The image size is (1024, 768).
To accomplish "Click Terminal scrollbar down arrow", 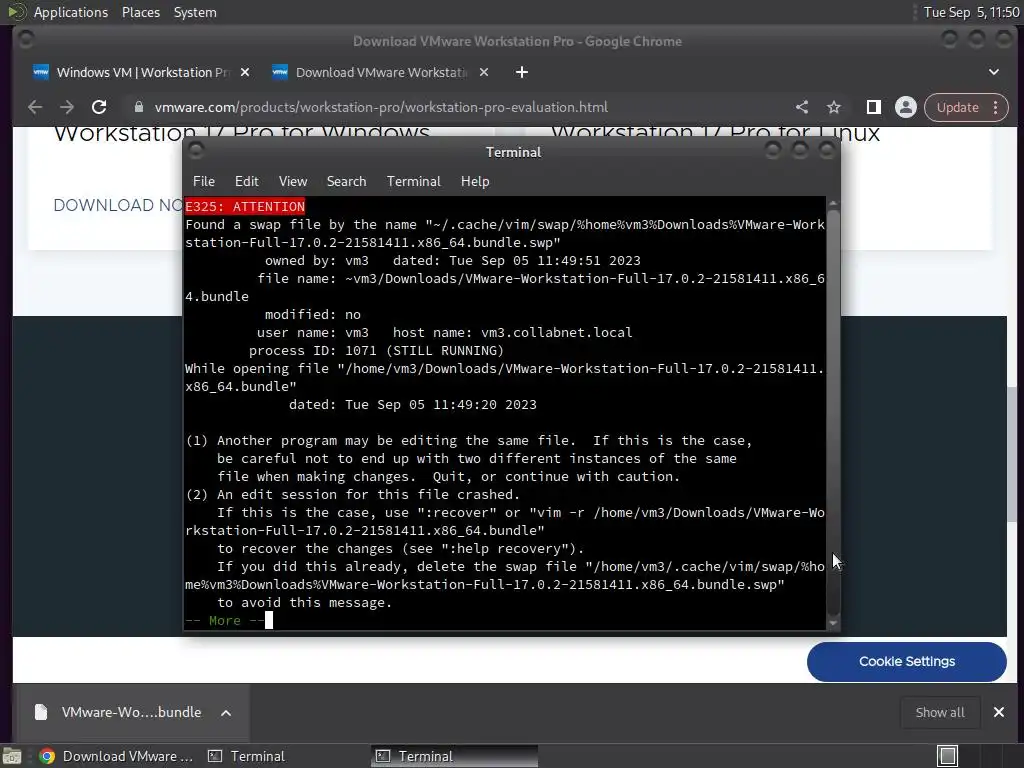I will click(833, 623).
